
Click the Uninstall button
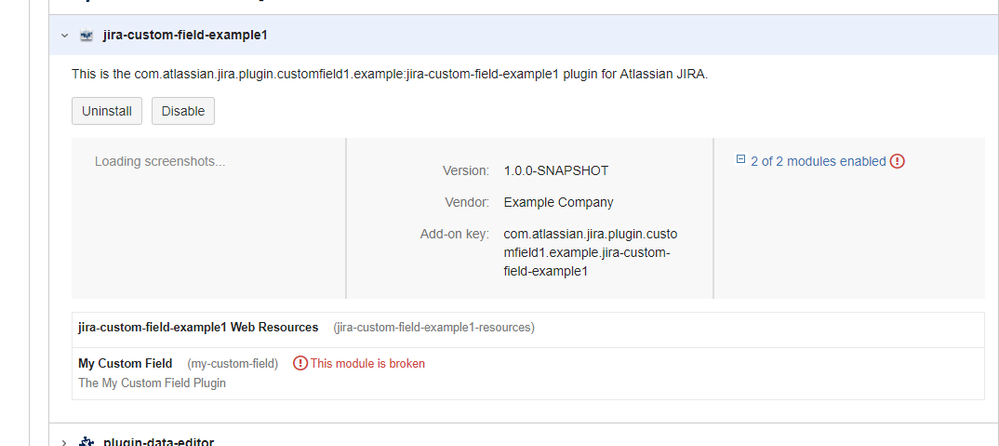[x=106, y=111]
